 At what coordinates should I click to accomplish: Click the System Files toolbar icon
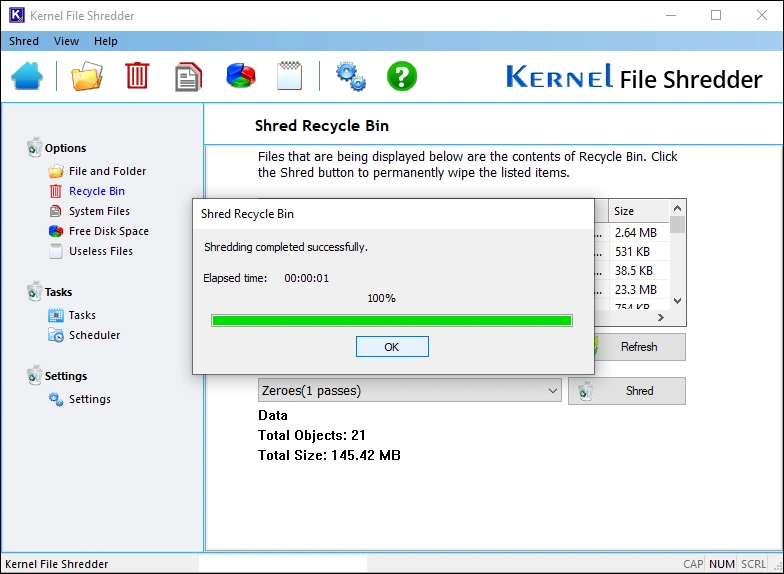click(188, 76)
